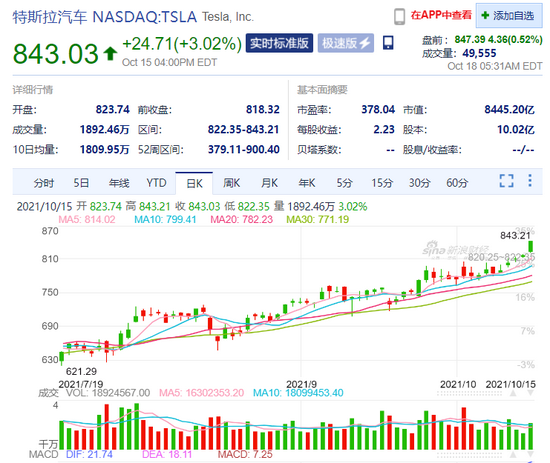Click the 市值 value 8445.20亿
This screenshot has width=550, height=463.
pos(509,109)
